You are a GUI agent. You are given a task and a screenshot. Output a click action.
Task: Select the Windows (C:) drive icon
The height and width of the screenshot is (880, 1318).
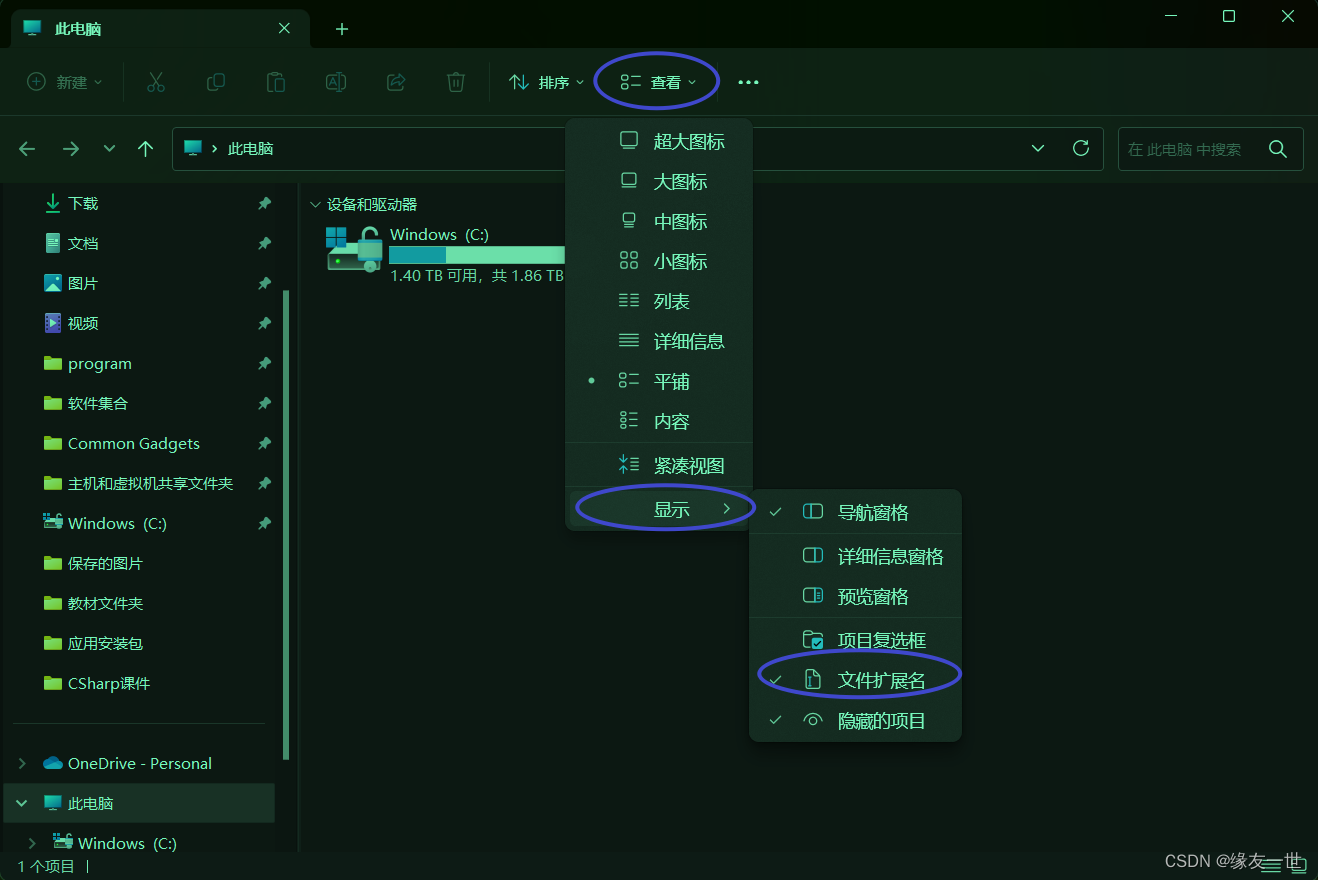(x=354, y=249)
